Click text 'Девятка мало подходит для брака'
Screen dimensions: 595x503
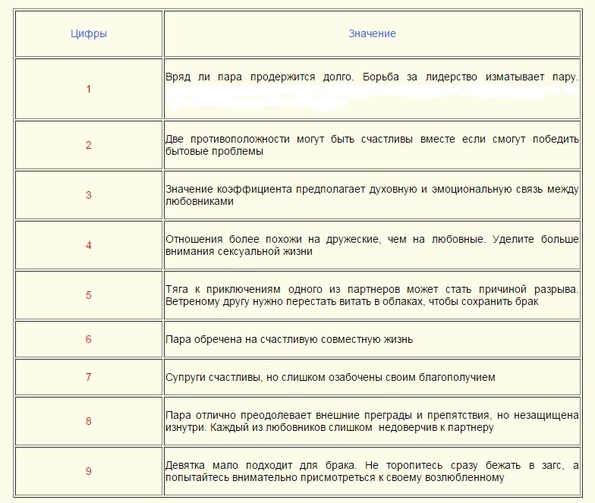(261, 465)
